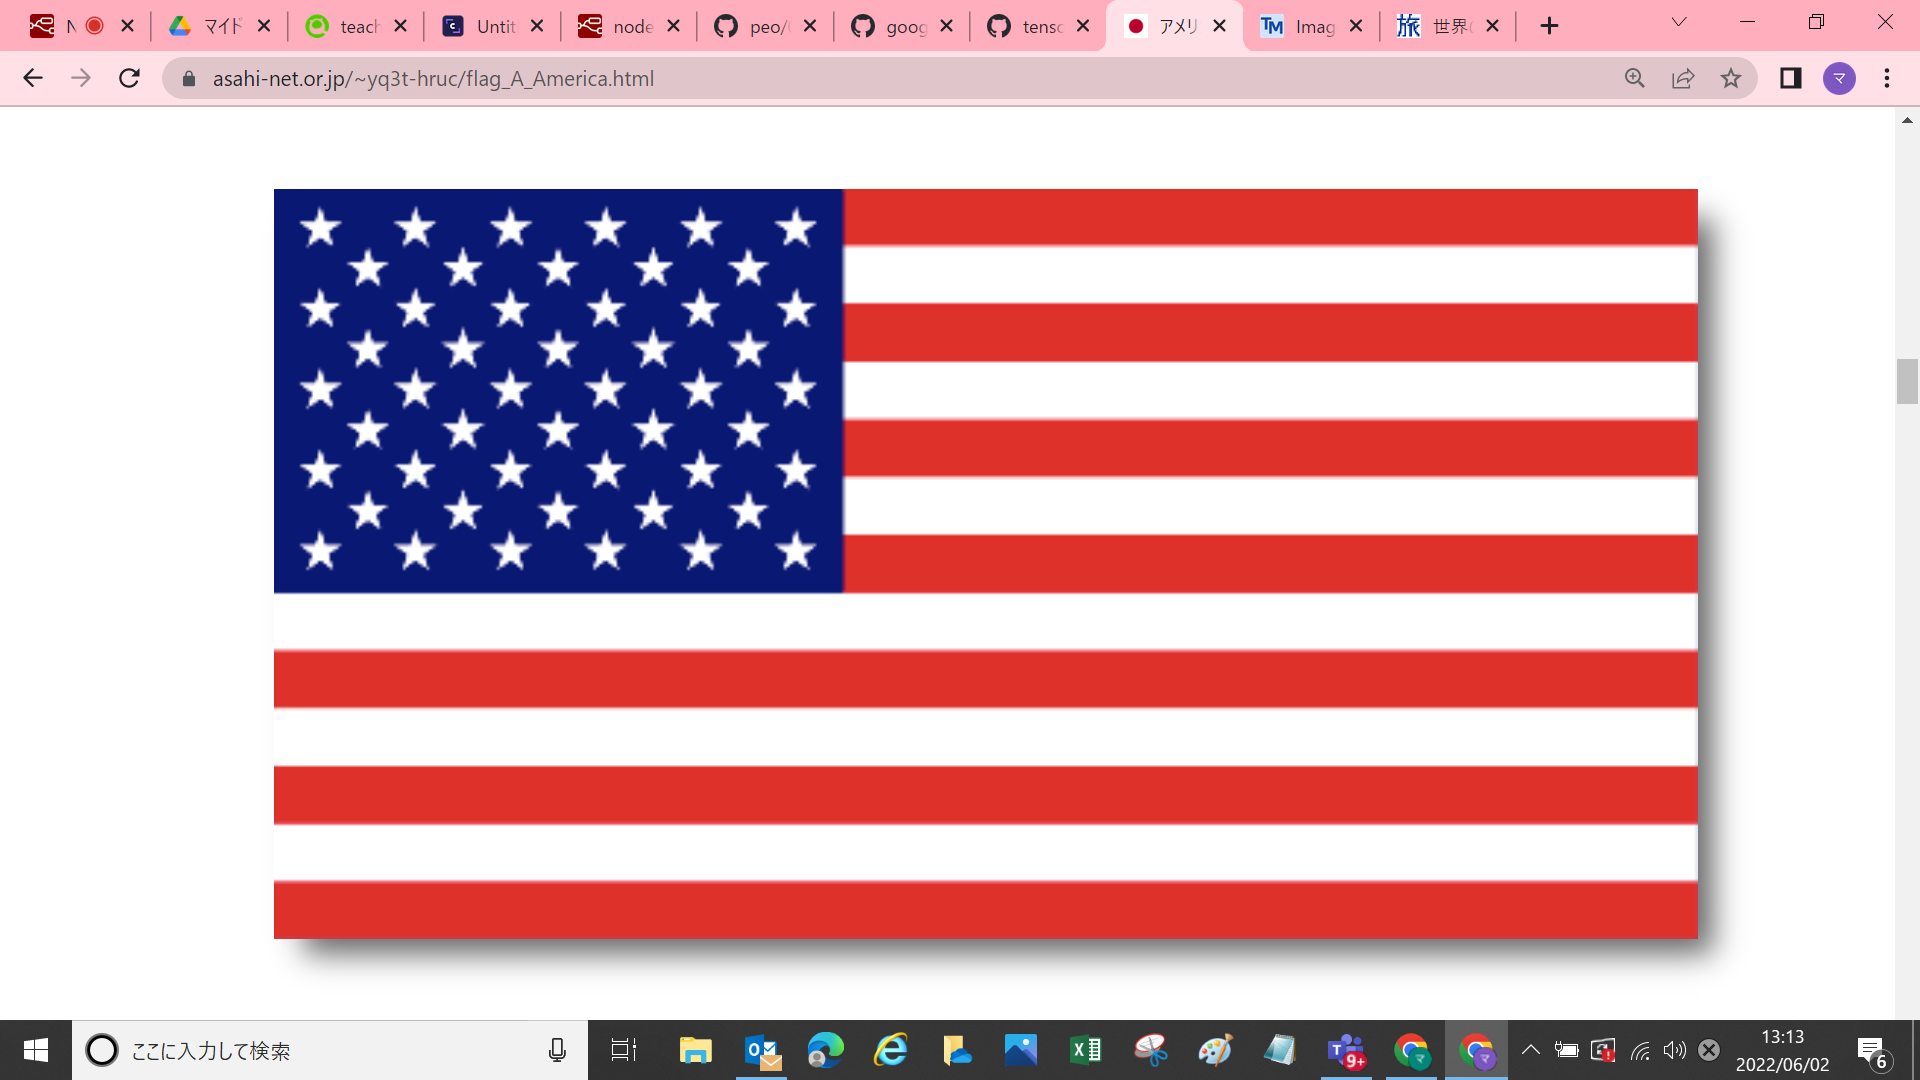Close the Imag tab

coord(1356,26)
